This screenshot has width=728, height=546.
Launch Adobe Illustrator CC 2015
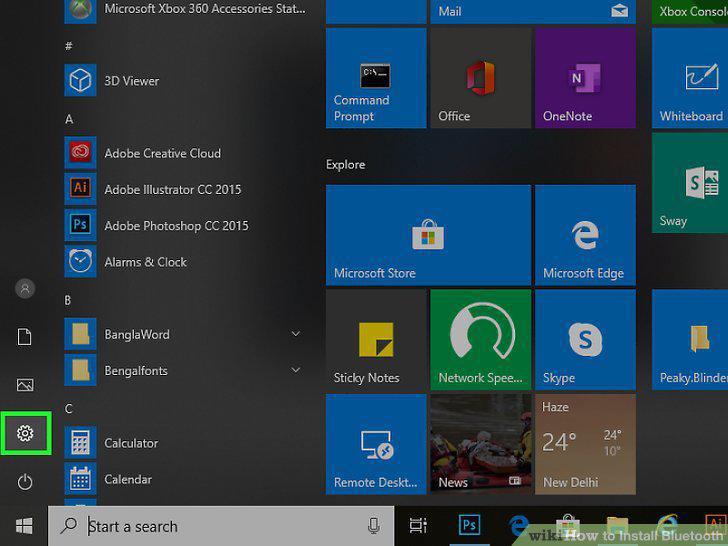pos(186,189)
